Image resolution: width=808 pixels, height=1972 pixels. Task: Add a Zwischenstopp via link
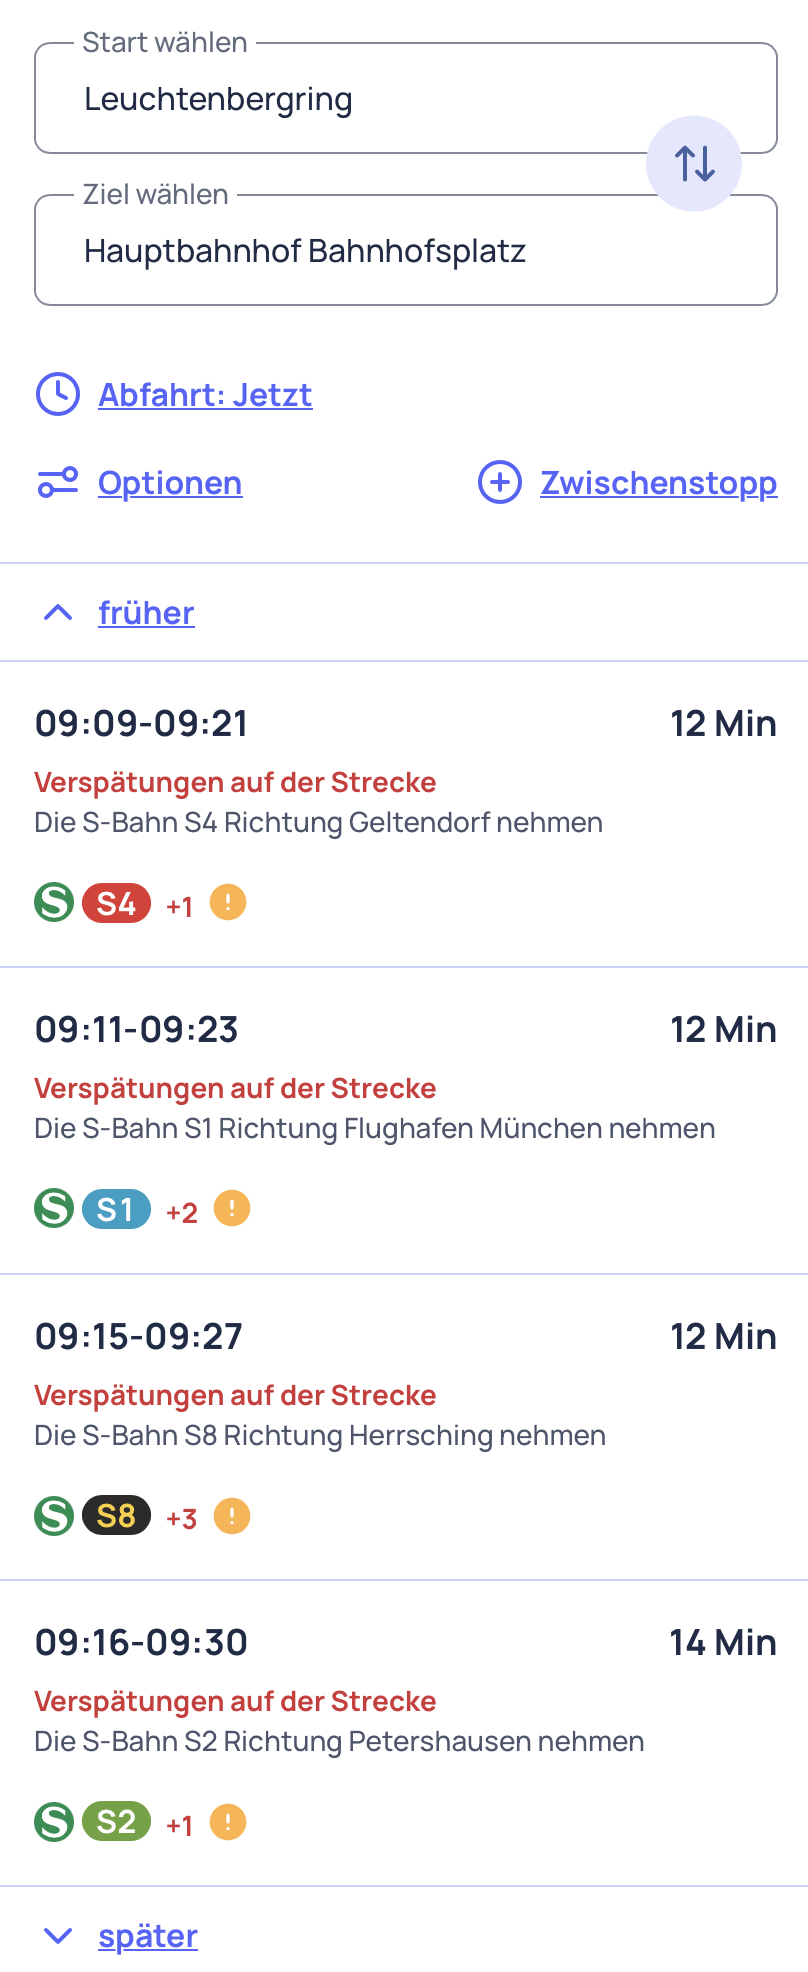(659, 483)
